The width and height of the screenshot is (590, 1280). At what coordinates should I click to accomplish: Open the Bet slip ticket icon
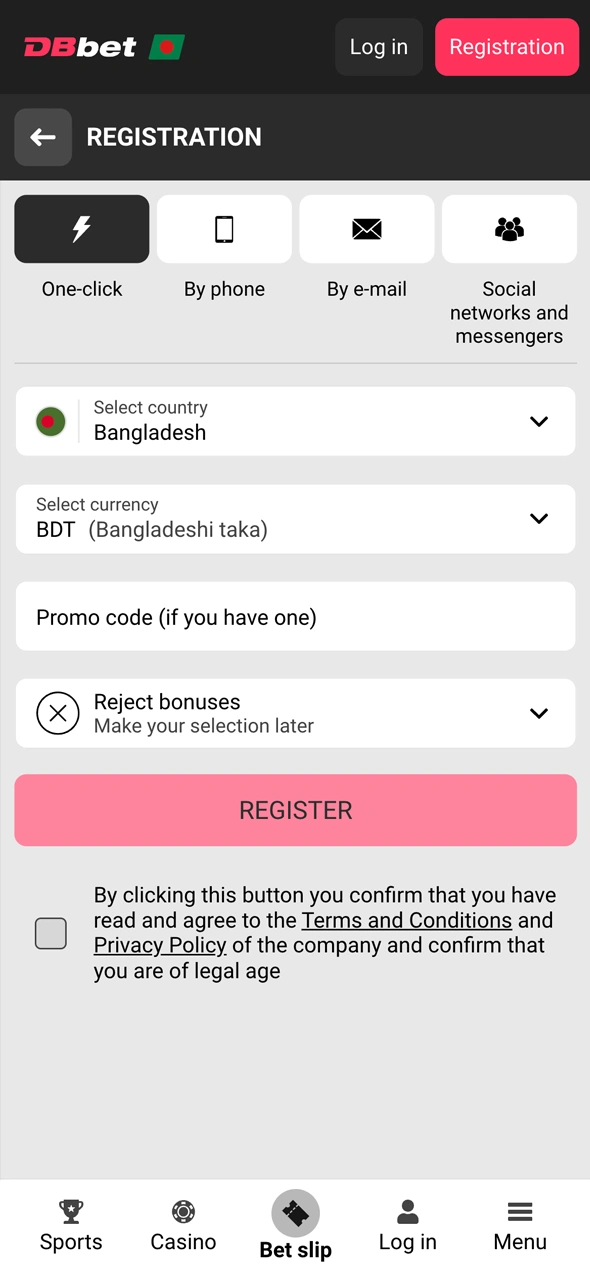[295, 1207]
